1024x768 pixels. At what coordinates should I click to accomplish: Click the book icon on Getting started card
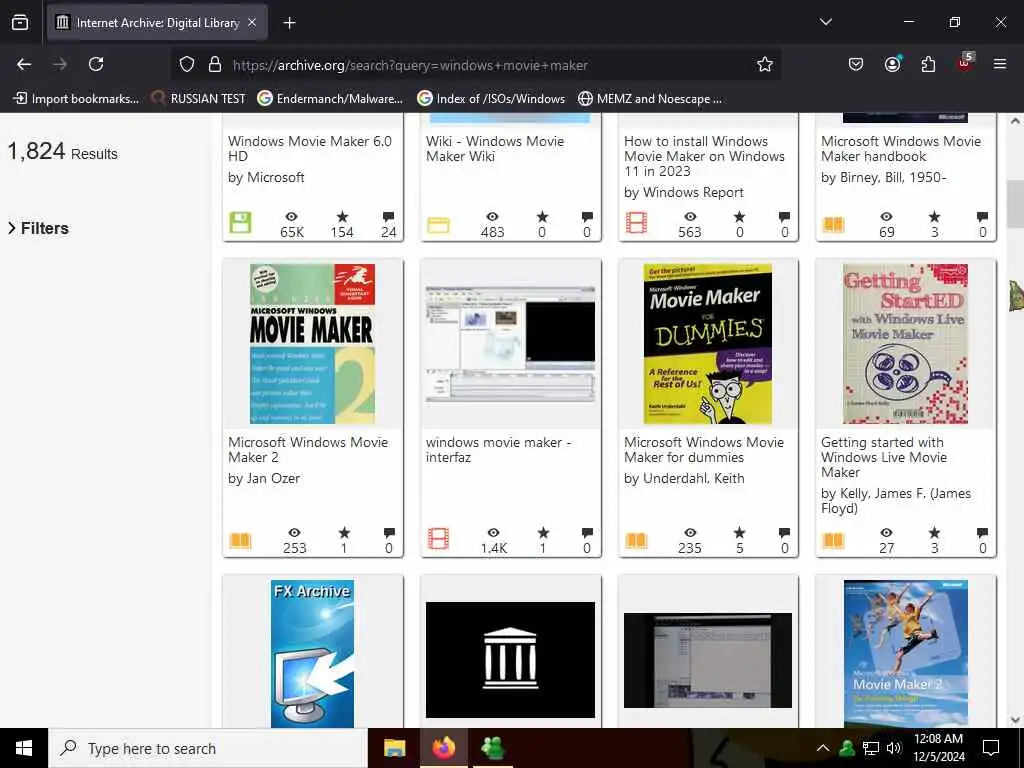pyautogui.click(x=833, y=541)
